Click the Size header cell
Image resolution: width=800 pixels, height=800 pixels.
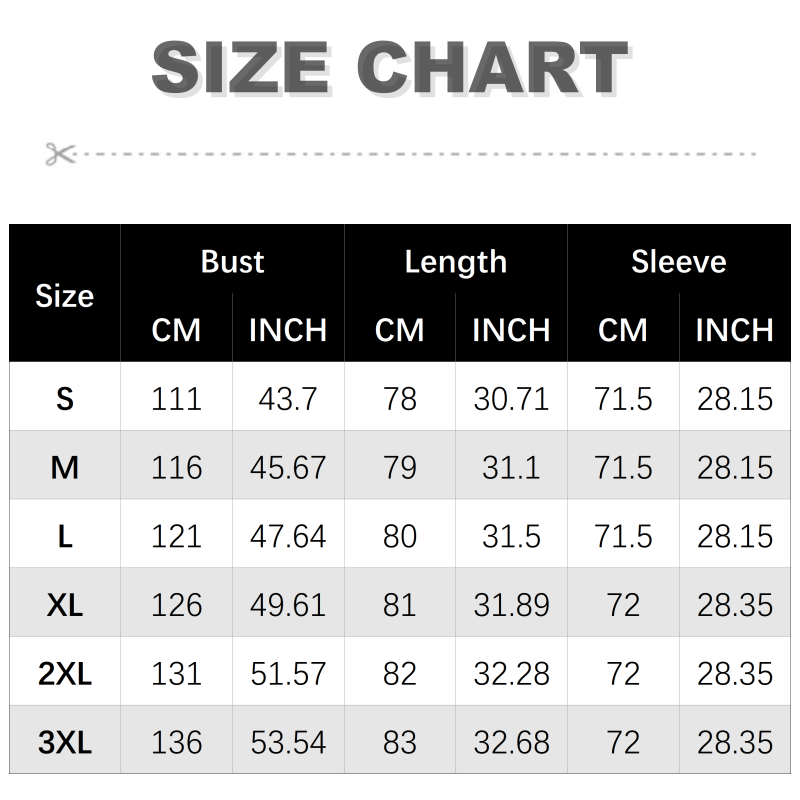(65, 296)
